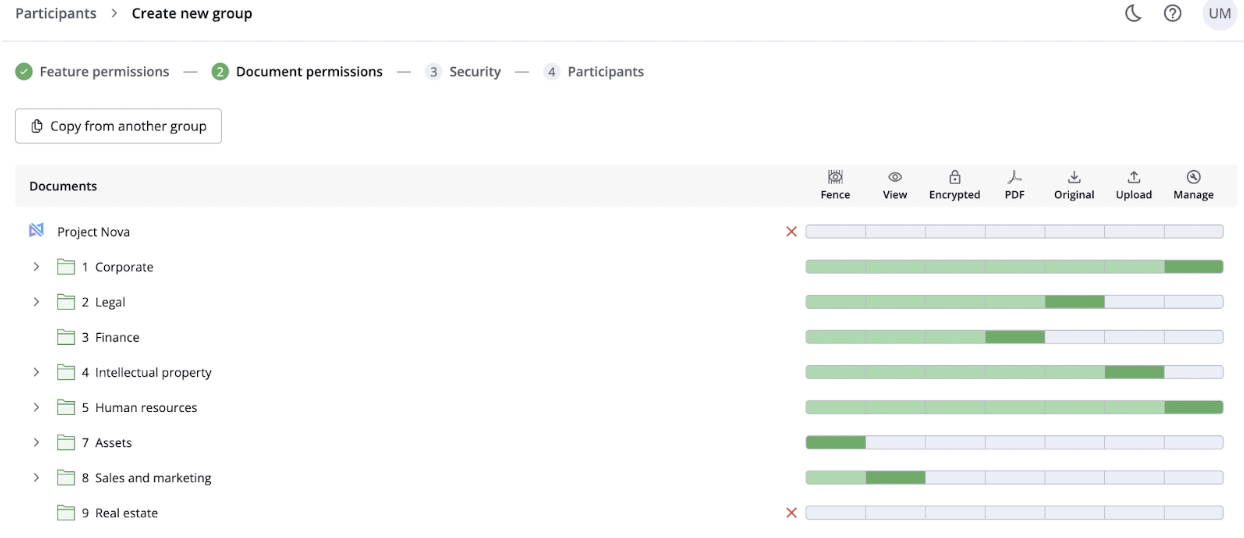Expand the 1 Corporate folder
Screen dimensions: 1244x538
click(x=36, y=267)
